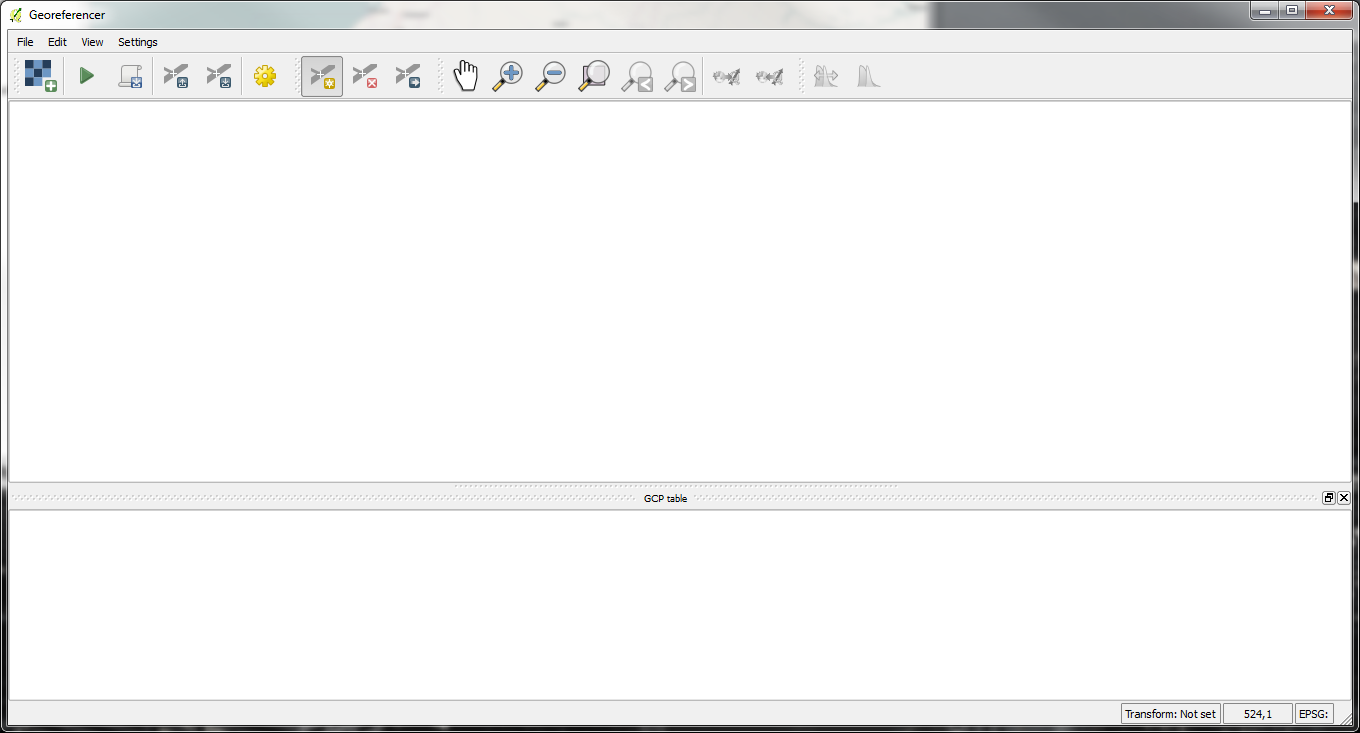The height and width of the screenshot is (733, 1360).
Task: Open the Edit menu
Action: (x=57, y=42)
